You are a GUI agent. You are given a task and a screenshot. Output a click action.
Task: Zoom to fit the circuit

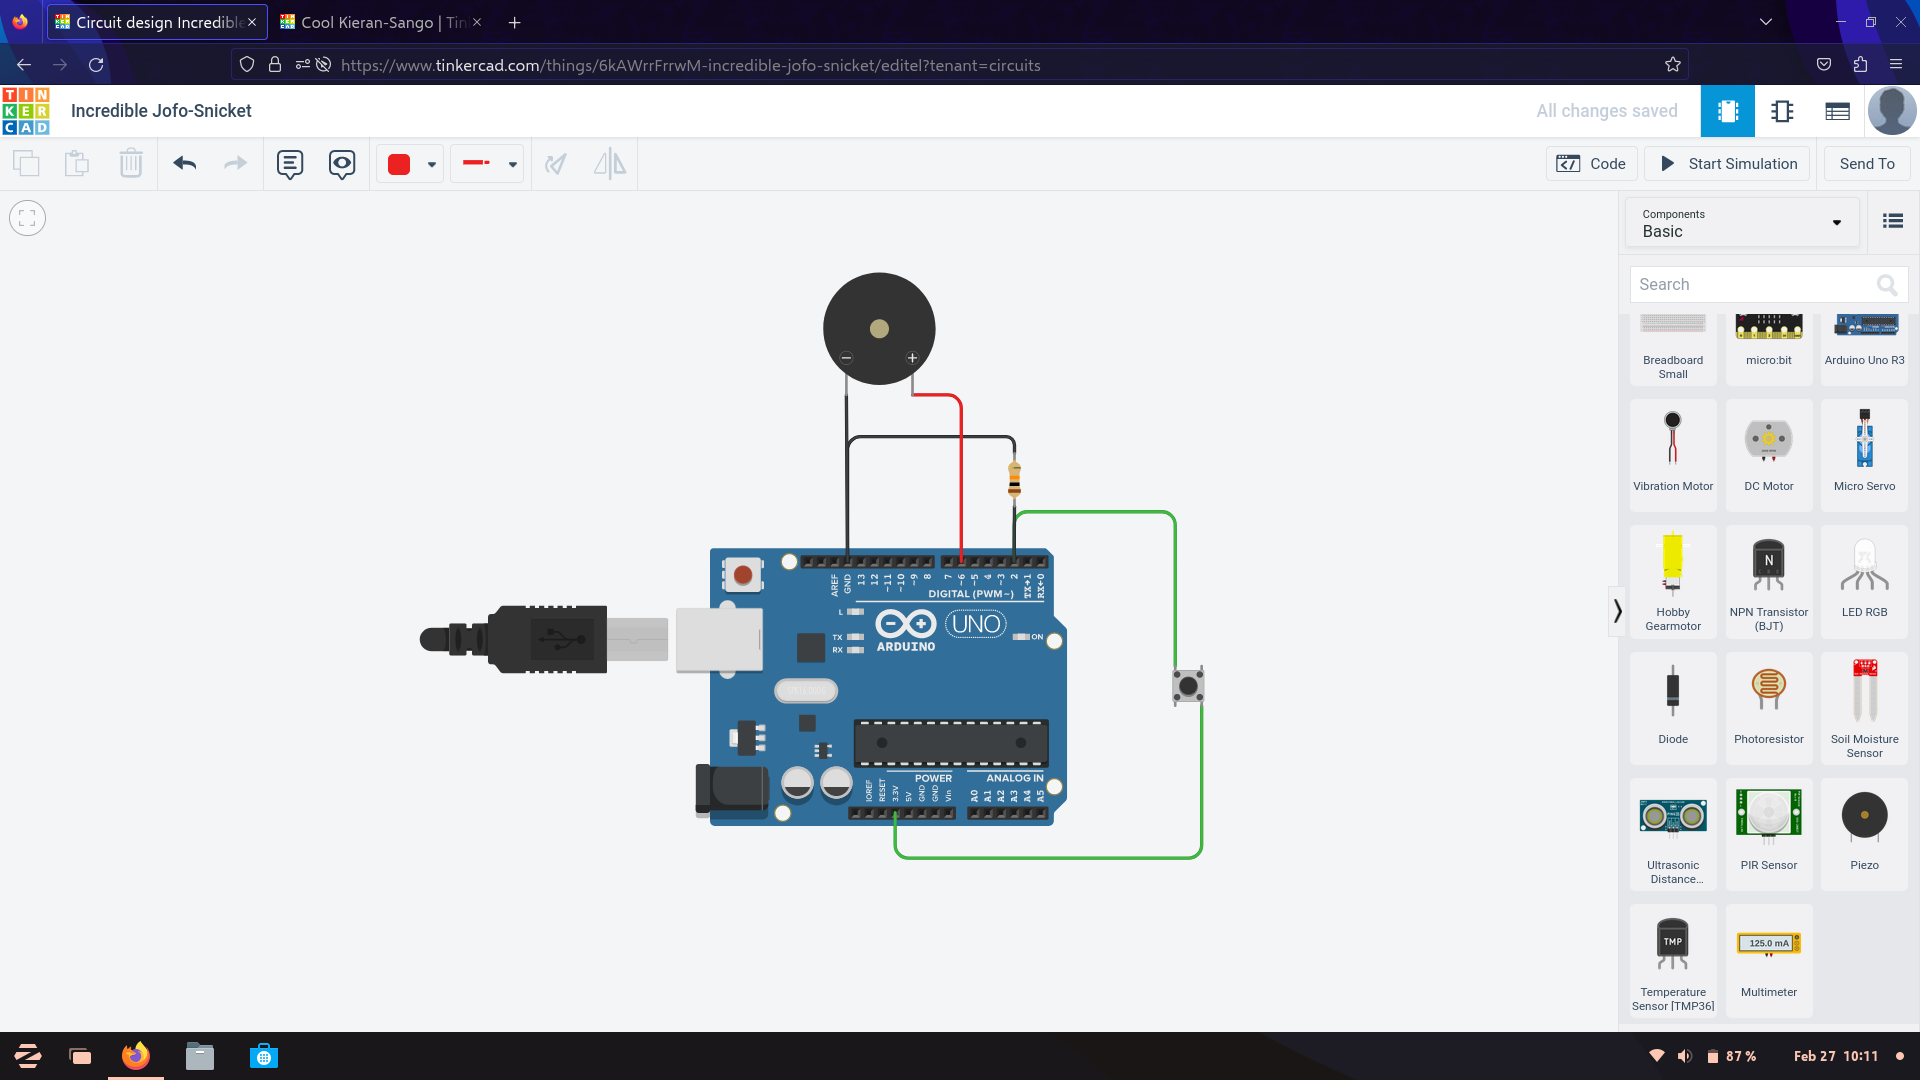(x=27, y=218)
